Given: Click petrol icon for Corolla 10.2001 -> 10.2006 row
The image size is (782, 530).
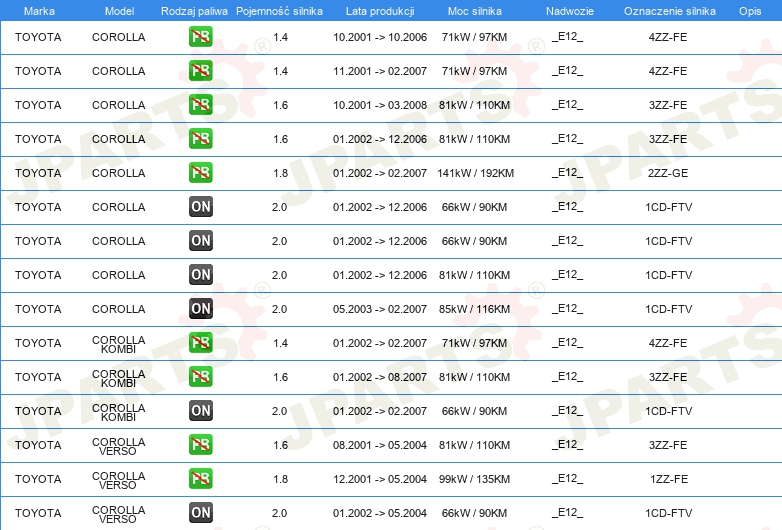Looking at the screenshot, I should coord(200,37).
